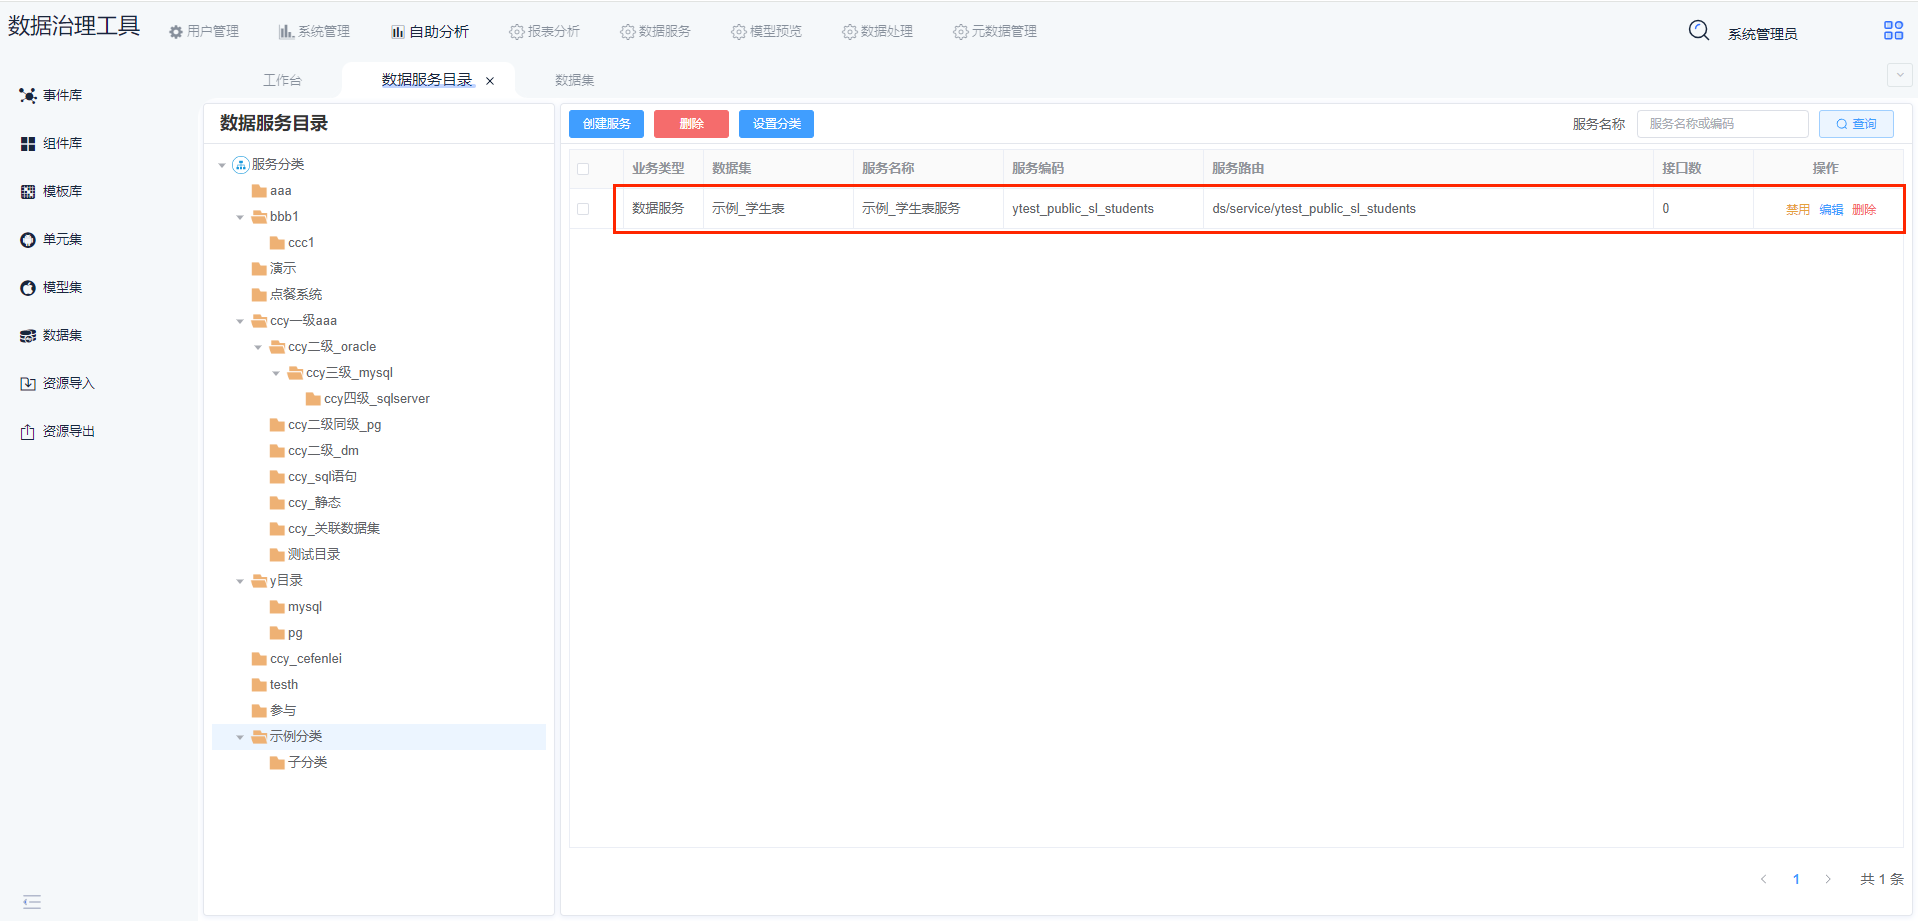Click the 创建服务 button
The width and height of the screenshot is (1918, 921).
(606, 124)
